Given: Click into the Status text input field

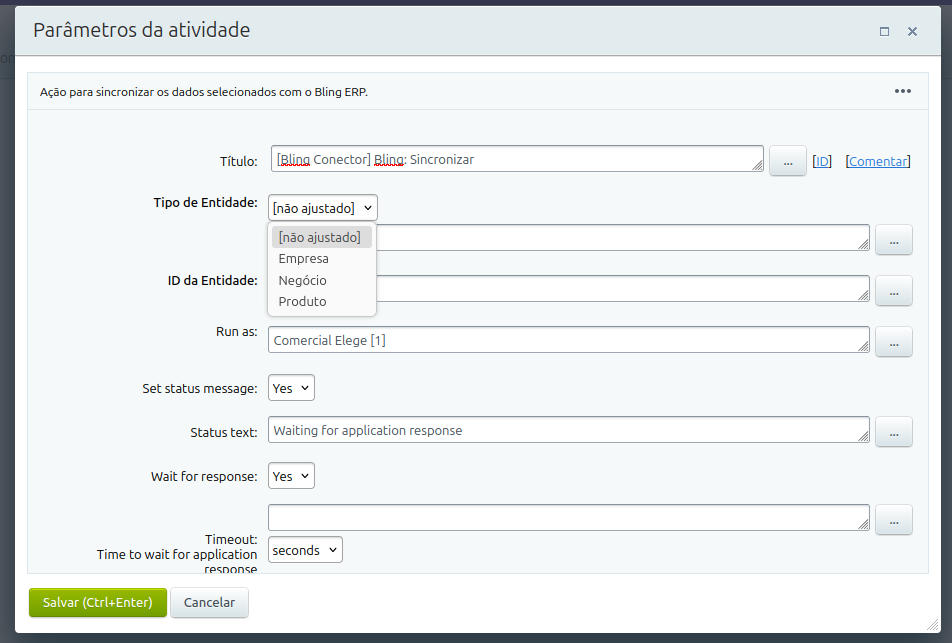Looking at the screenshot, I should [x=567, y=430].
